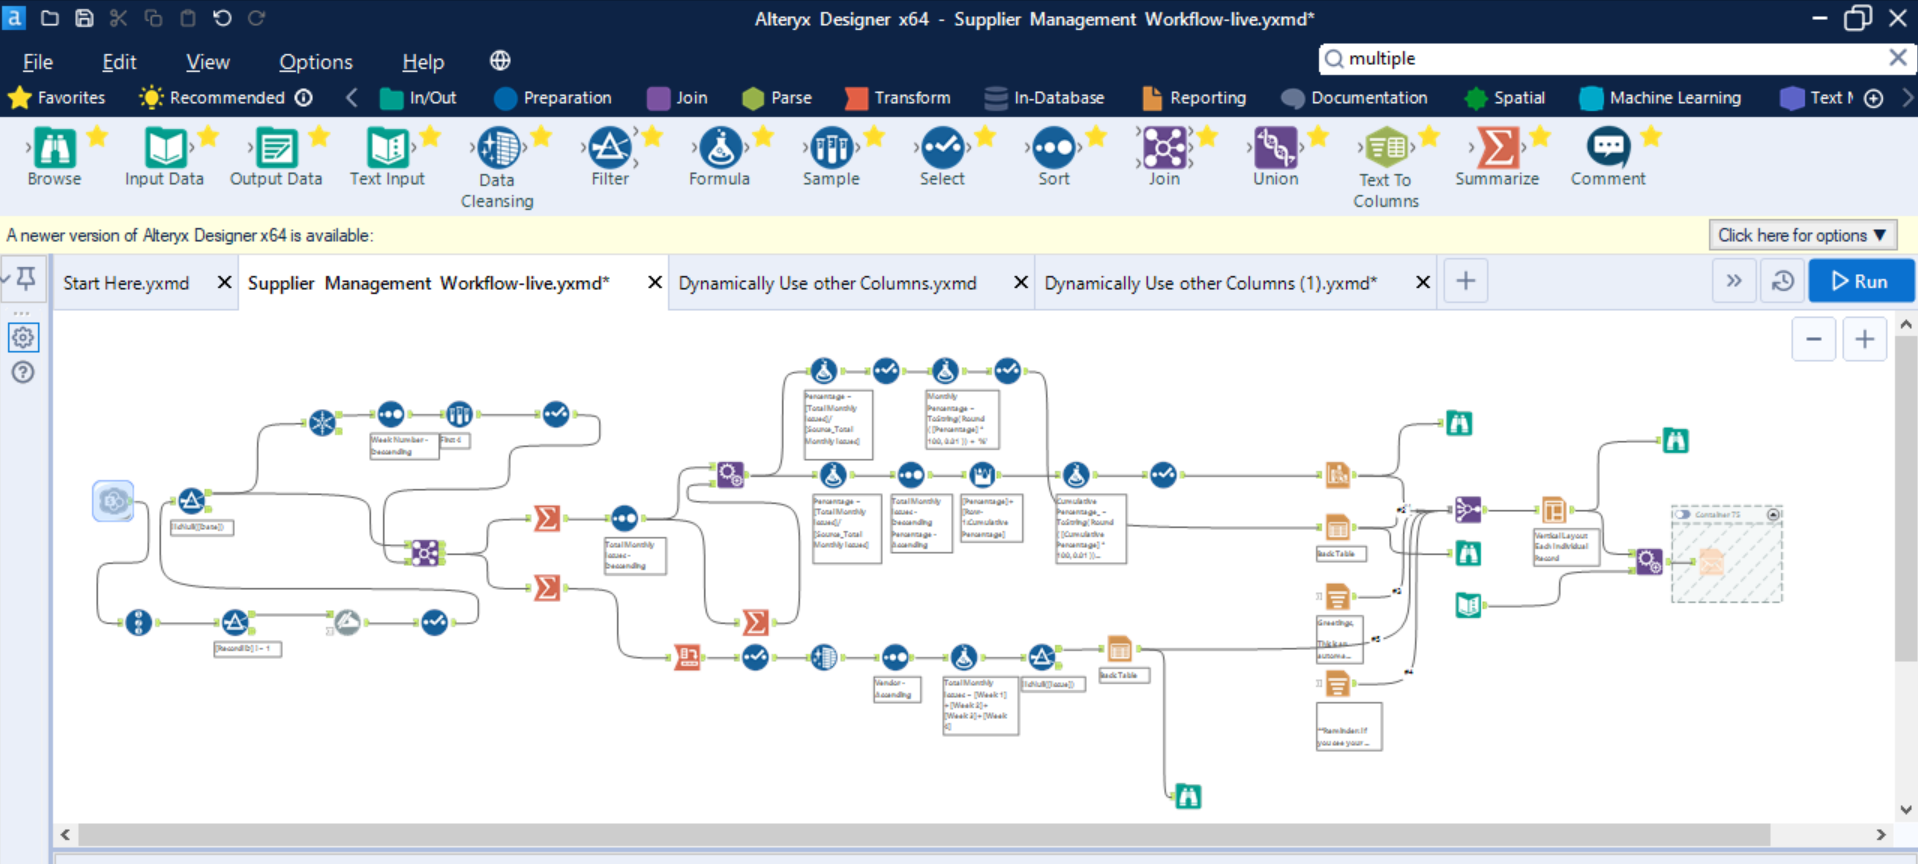Image resolution: width=1918 pixels, height=864 pixels.
Task: Open the File menu
Action: pos(38,62)
